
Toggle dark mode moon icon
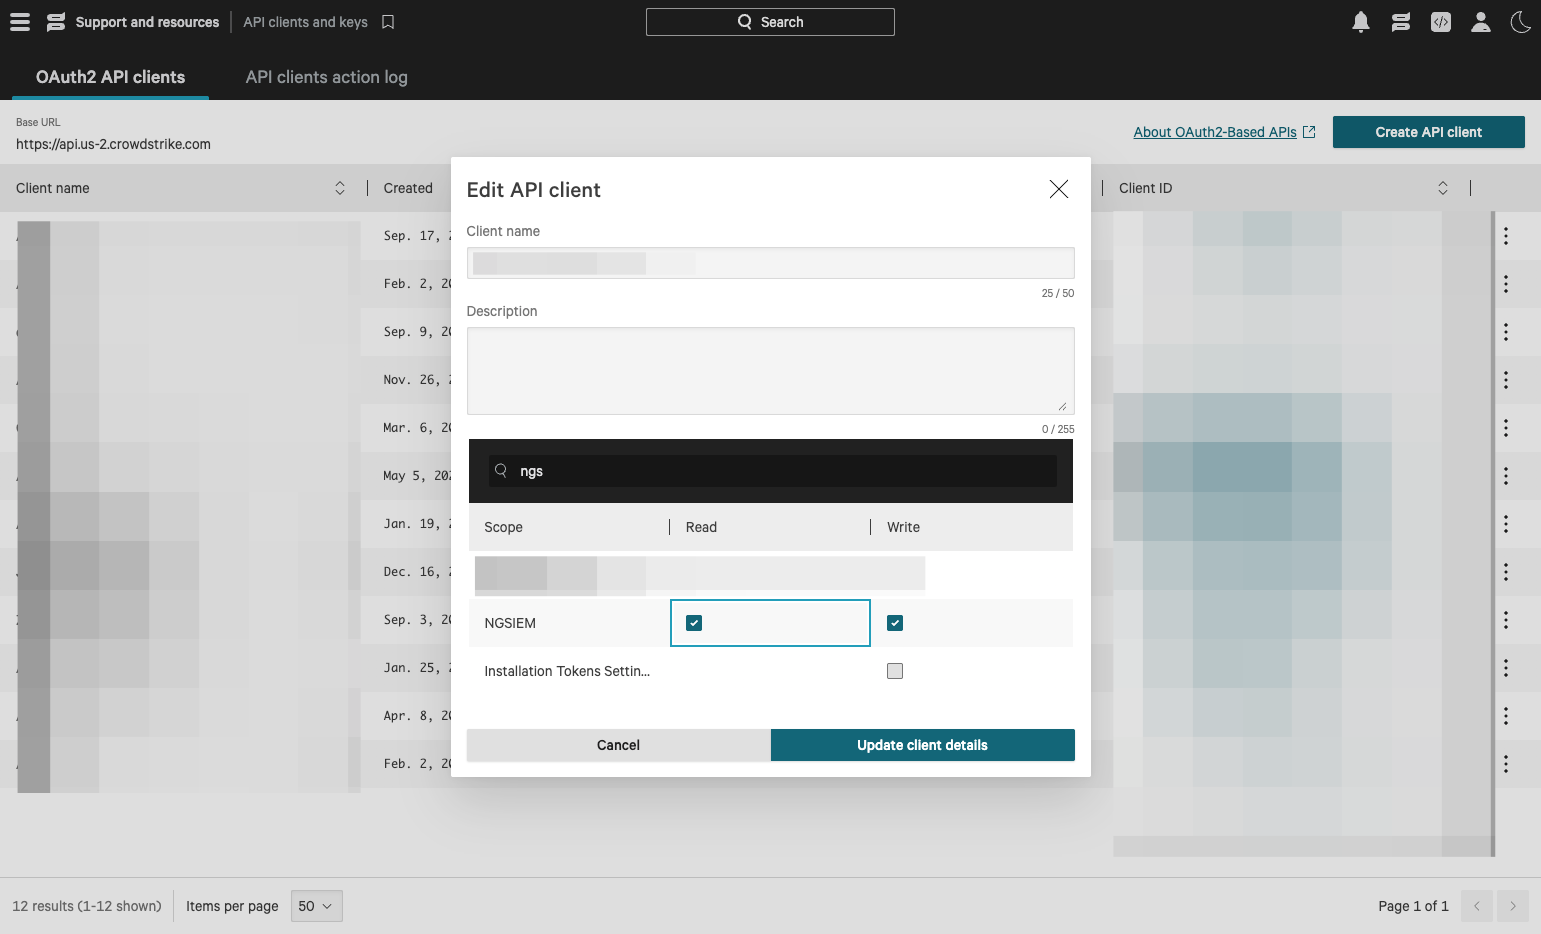point(1520,22)
